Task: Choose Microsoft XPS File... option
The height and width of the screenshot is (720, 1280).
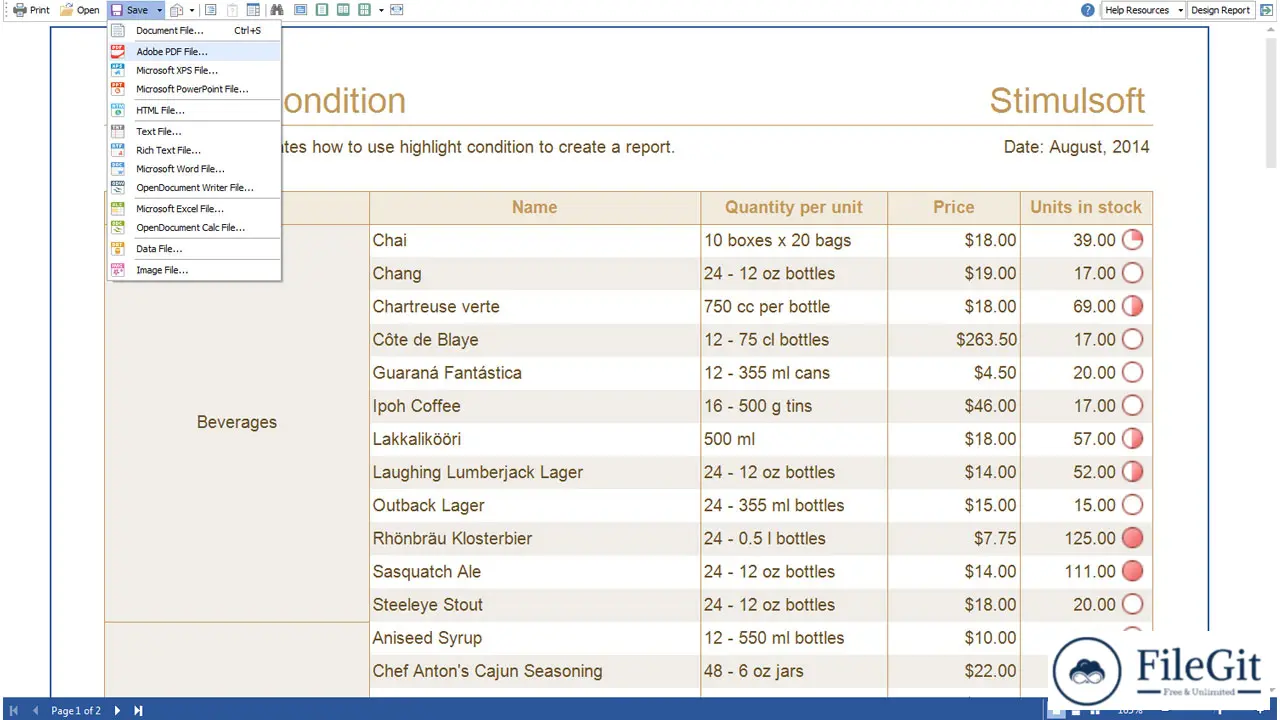Action: [195, 70]
